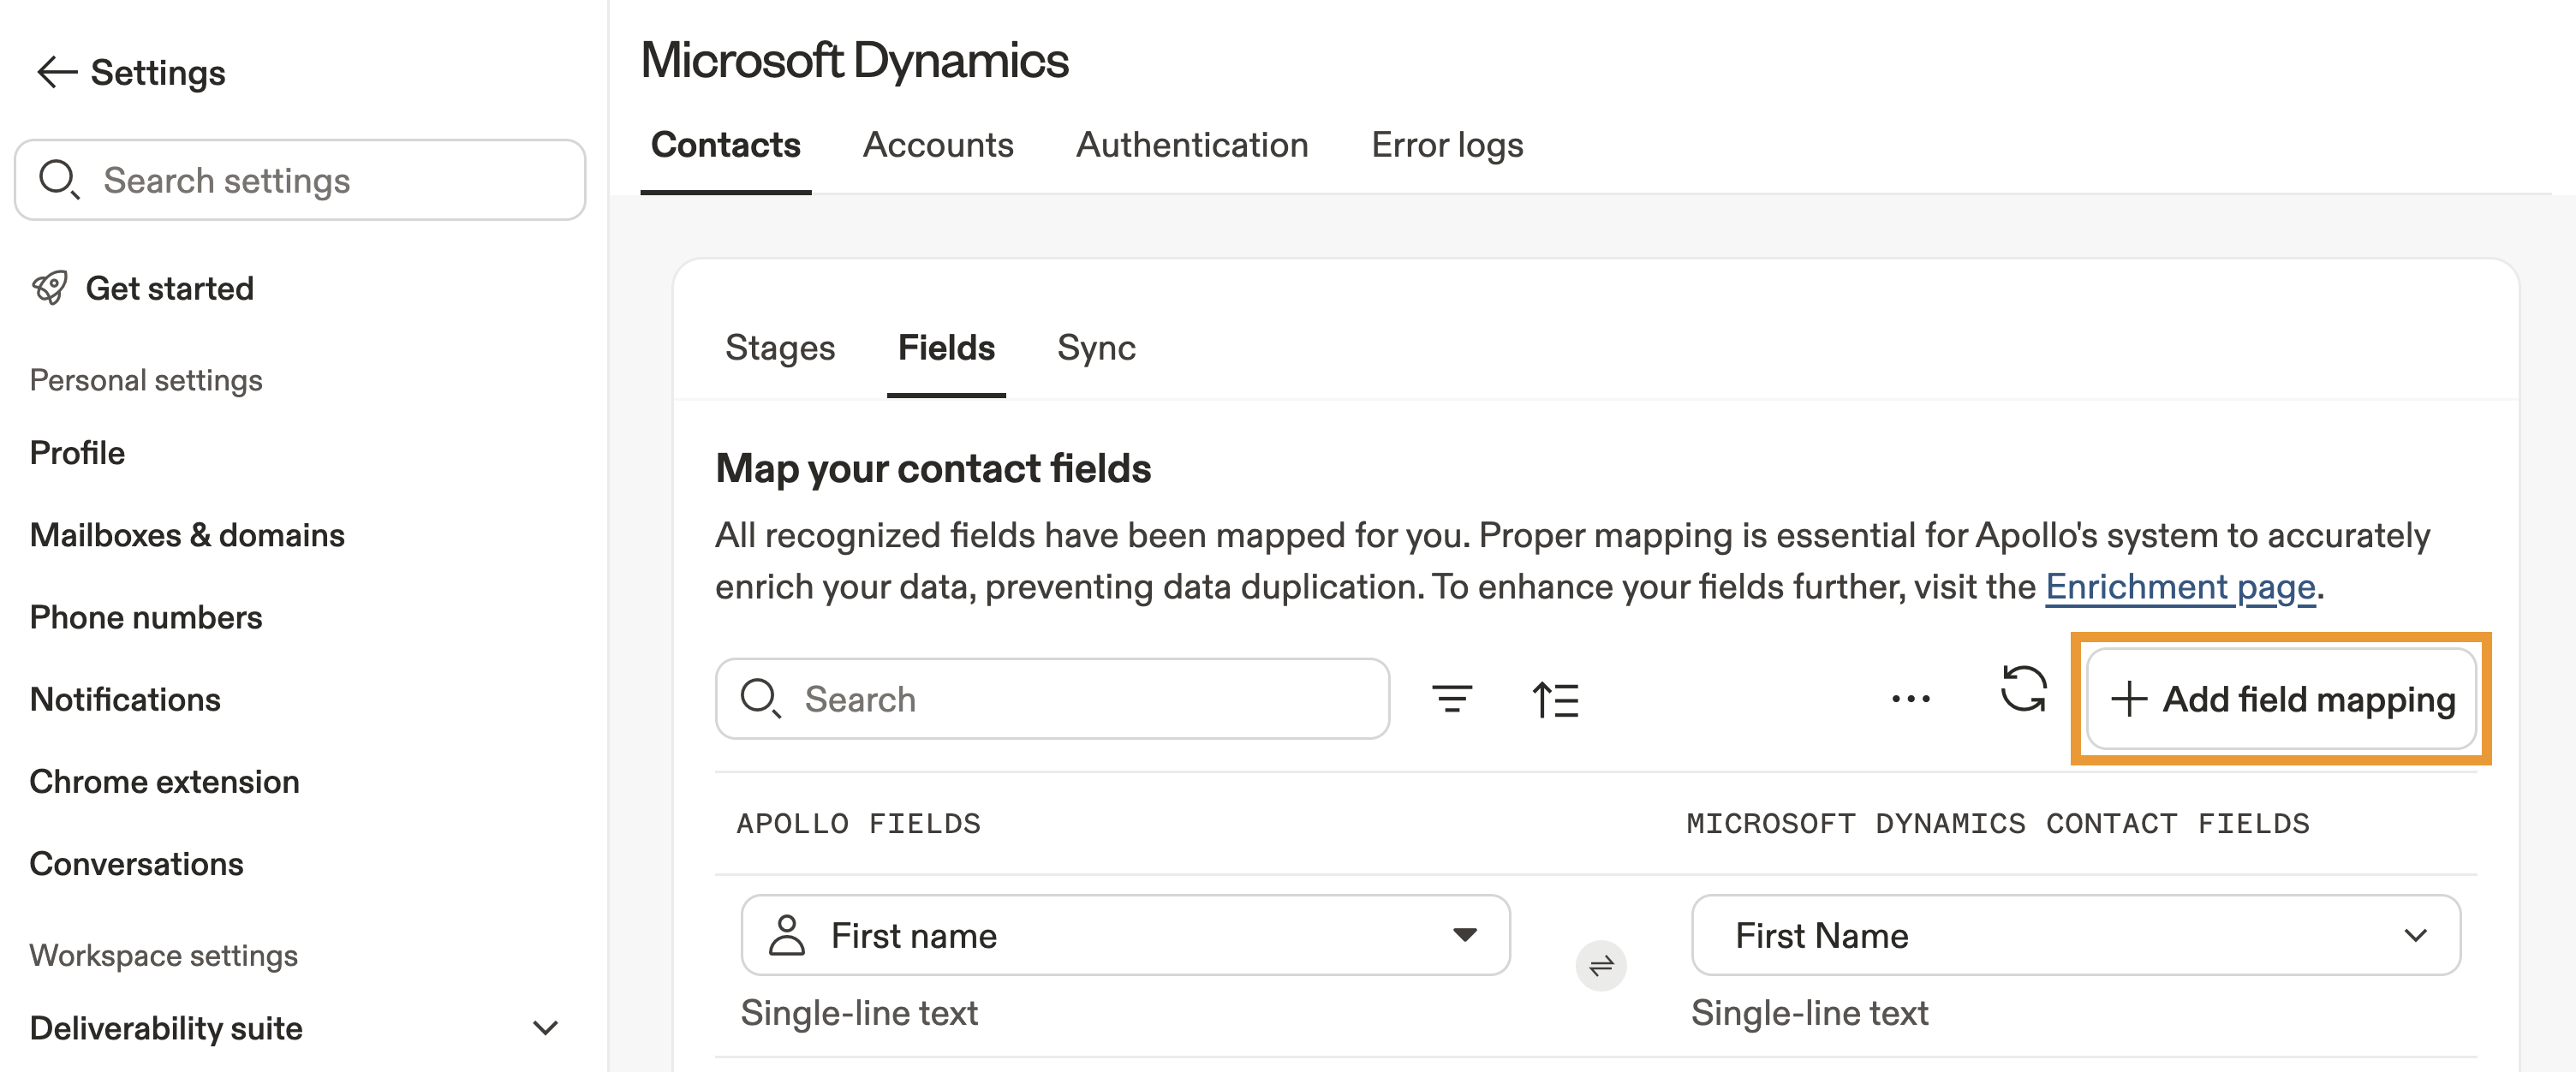The width and height of the screenshot is (2576, 1072).
Task: Click the swap arrows between First name fields
Action: point(1600,965)
